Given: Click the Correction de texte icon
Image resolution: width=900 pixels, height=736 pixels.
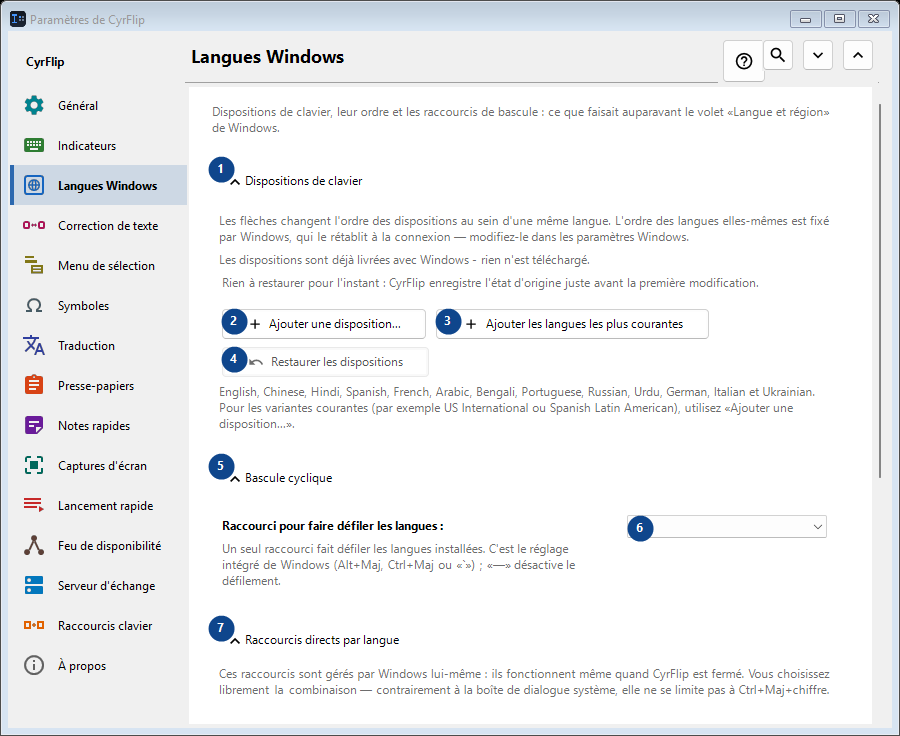Looking at the screenshot, I should pyautogui.click(x=34, y=226).
